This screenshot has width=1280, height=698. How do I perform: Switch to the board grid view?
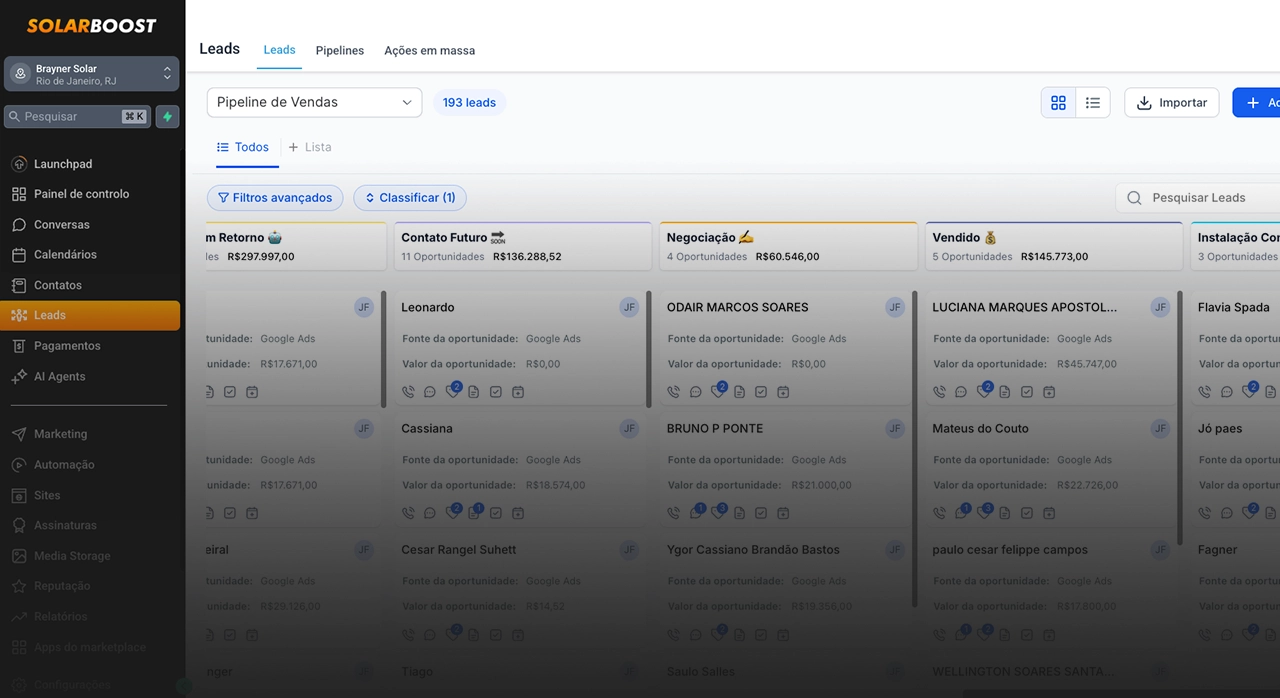pos(1058,103)
